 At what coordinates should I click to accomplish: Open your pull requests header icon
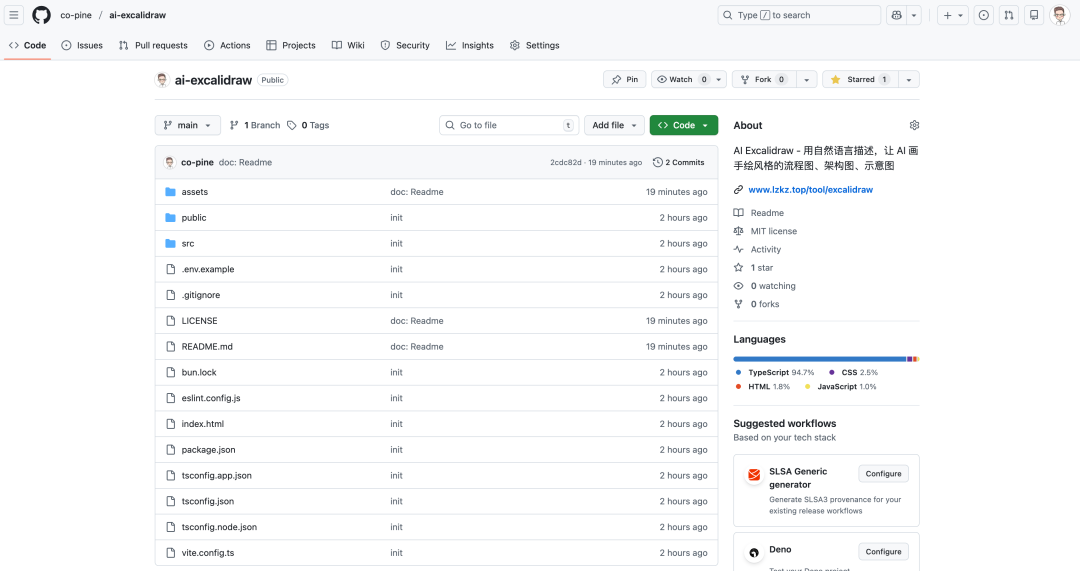click(x=1009, y=15)
